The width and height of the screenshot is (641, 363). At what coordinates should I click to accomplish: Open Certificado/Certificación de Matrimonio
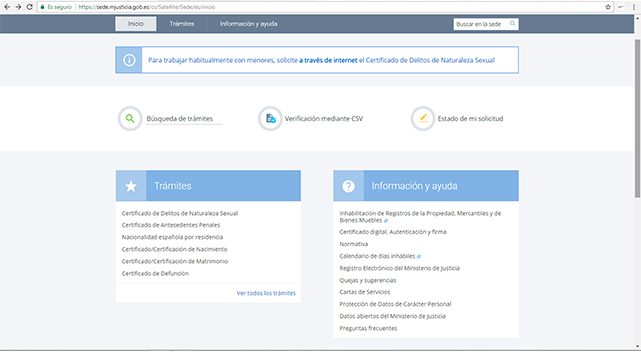pyautogui.click(x=175, y=261)
